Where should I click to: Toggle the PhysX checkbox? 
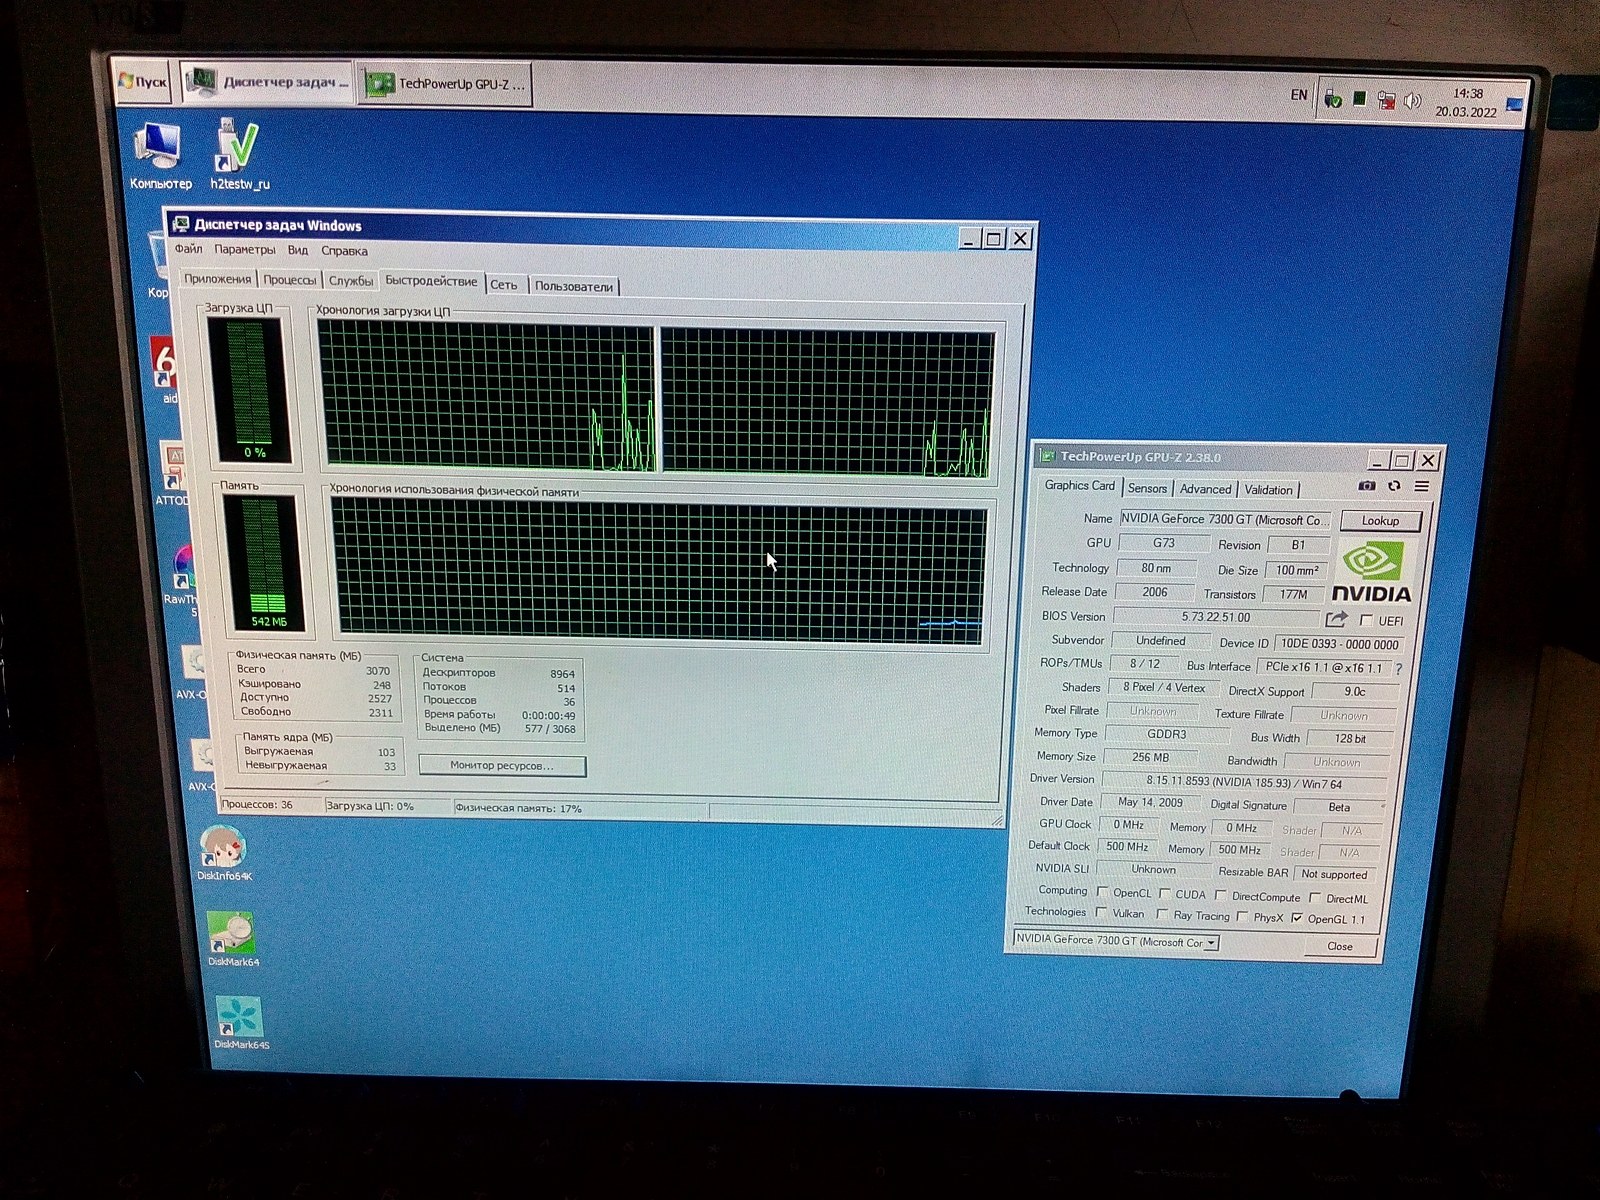[1241, 916]
